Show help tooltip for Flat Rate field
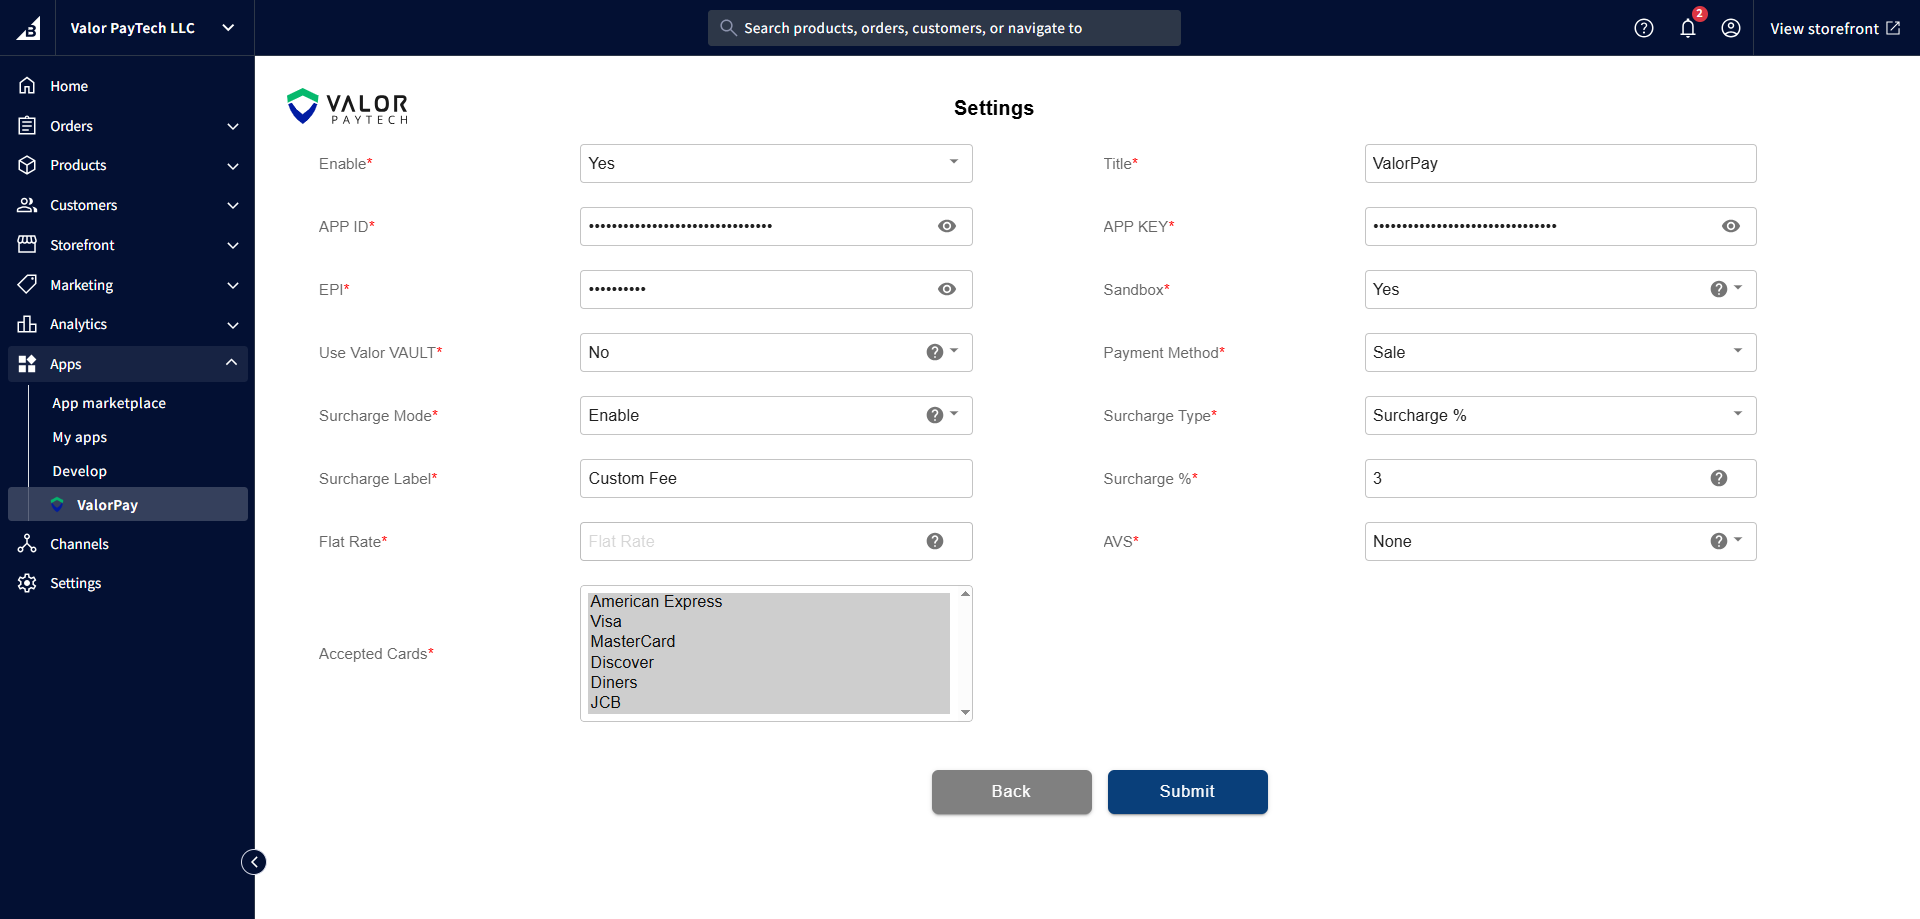Screen dimensions: 1920x919 pyautogui.click(x=935, y=541)
